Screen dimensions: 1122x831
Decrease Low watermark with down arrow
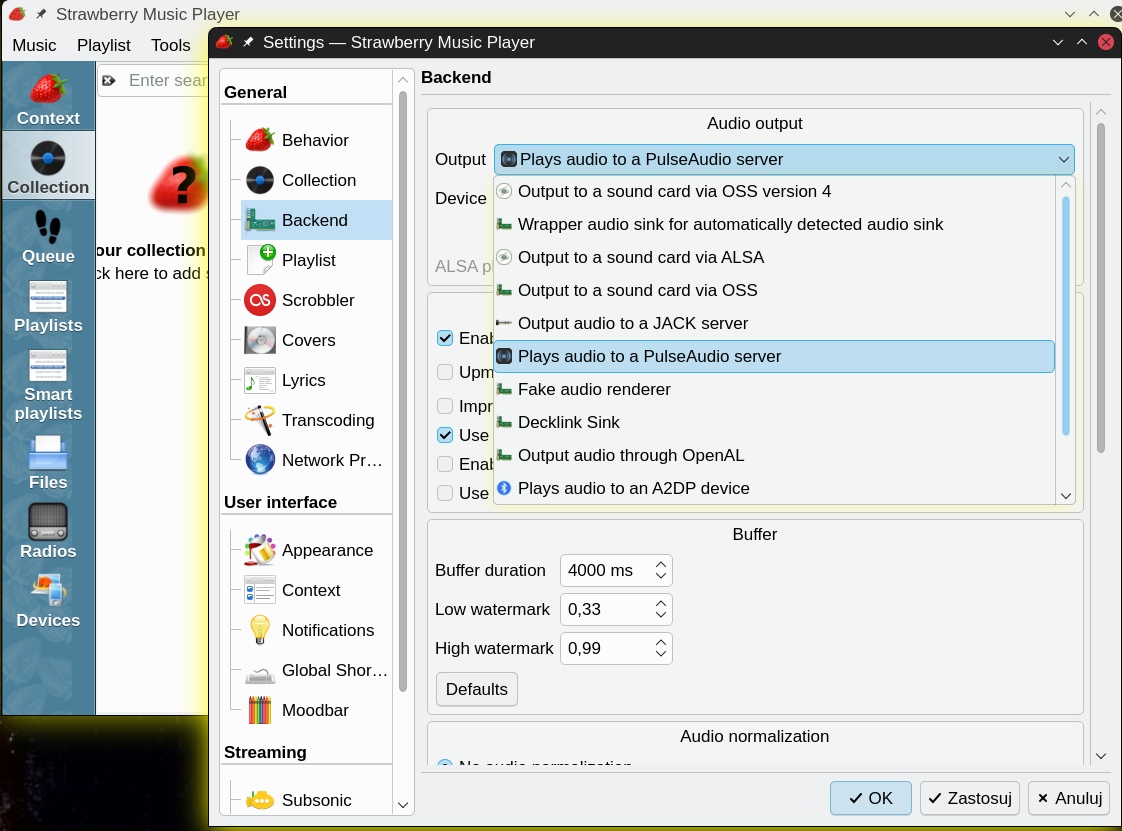[x=660, y=615]
